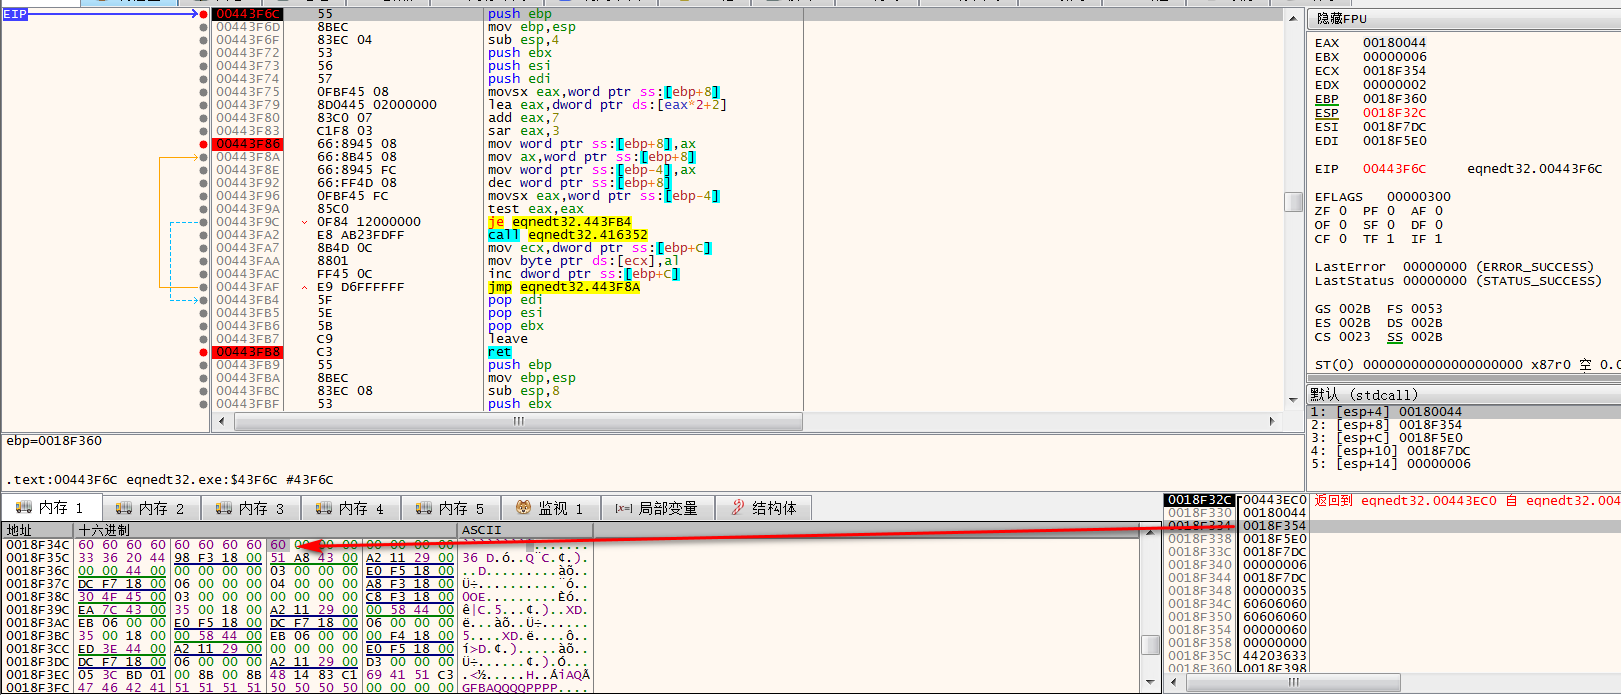
Task: Select the 'sar eax,3' instruction row
Action: (523, 131)
